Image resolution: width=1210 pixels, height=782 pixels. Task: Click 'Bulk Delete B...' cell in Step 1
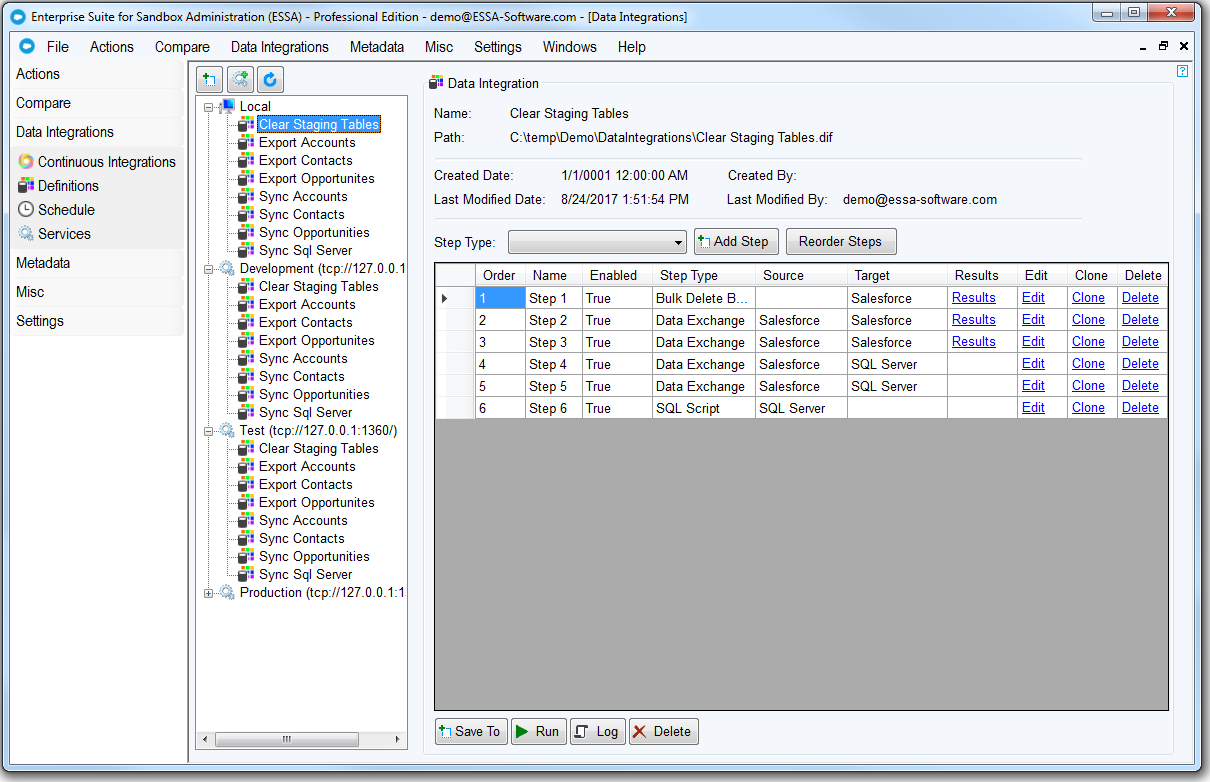click(703, 298)
